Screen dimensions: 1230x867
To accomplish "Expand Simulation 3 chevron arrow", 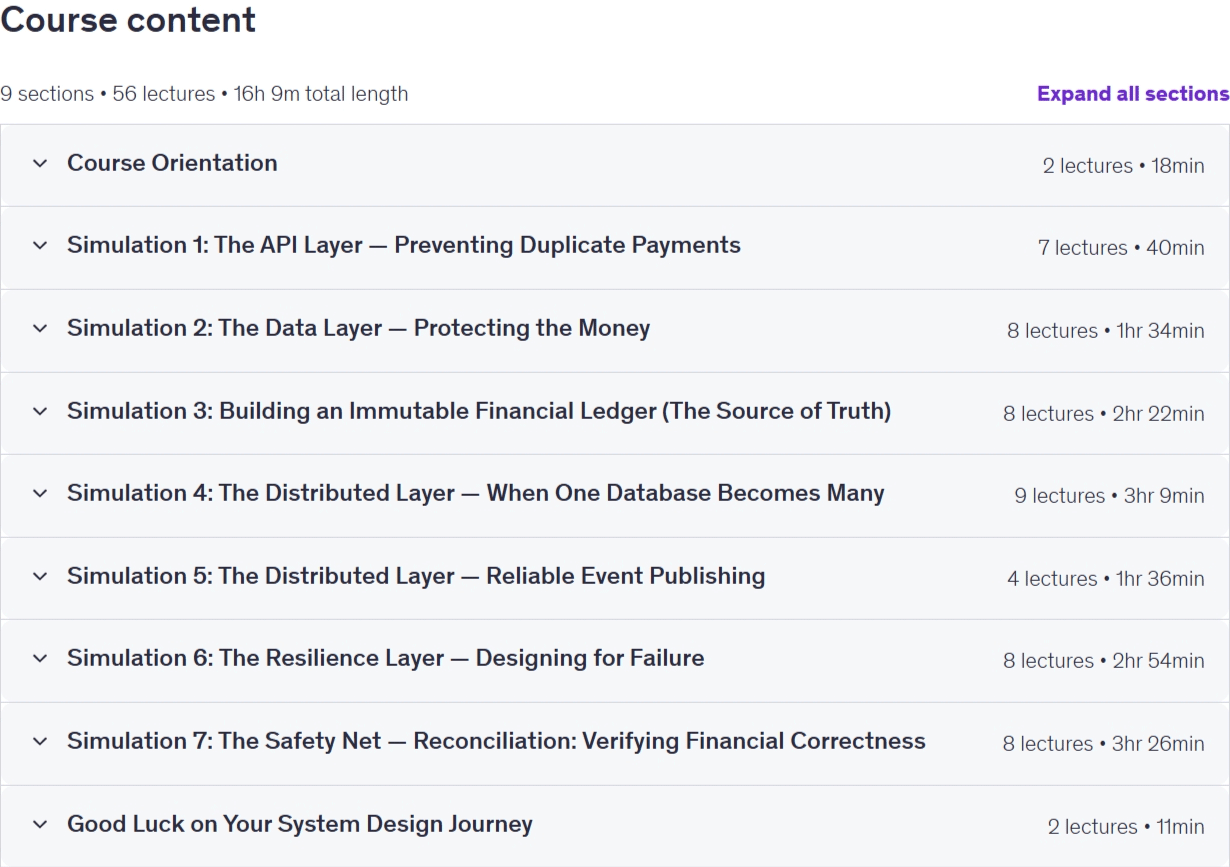I will (x=40, y=411).
